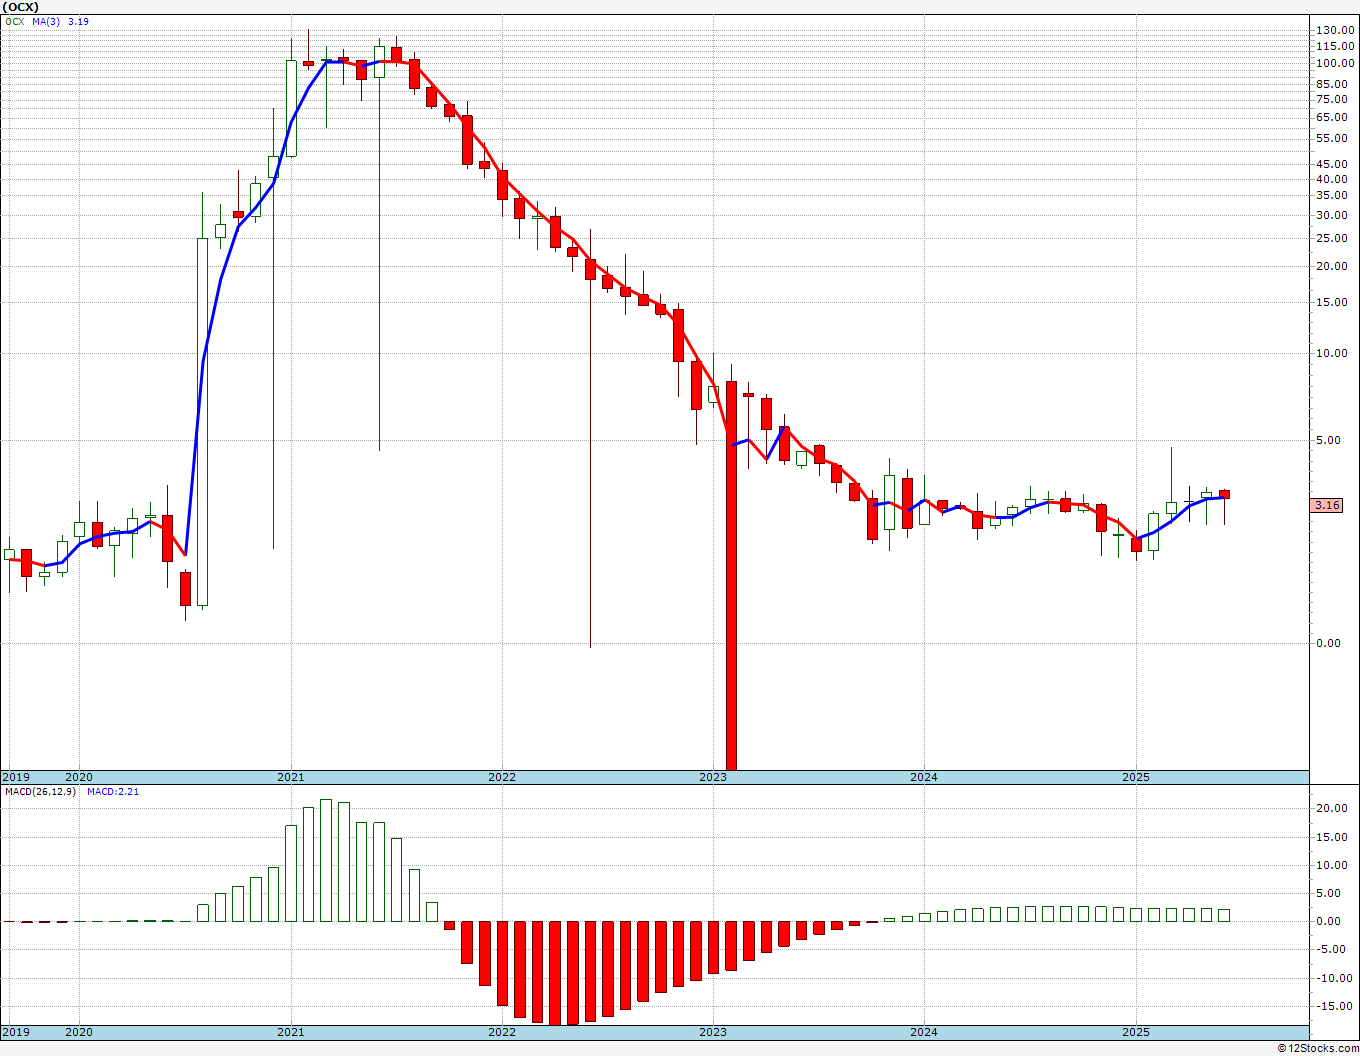Select 2020 on the MACD time axis
This screenshot has width=1360, height=1056.
click(x=79, y=1031)
